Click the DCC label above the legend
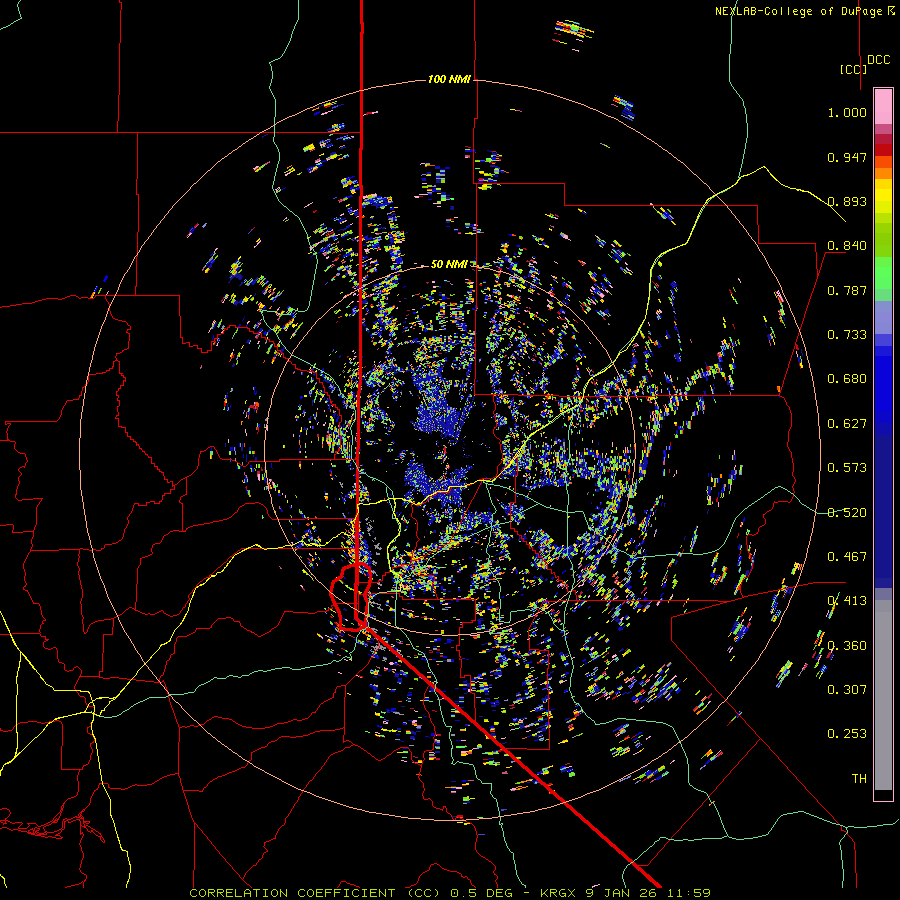900x900 pixels. point(878,60)
